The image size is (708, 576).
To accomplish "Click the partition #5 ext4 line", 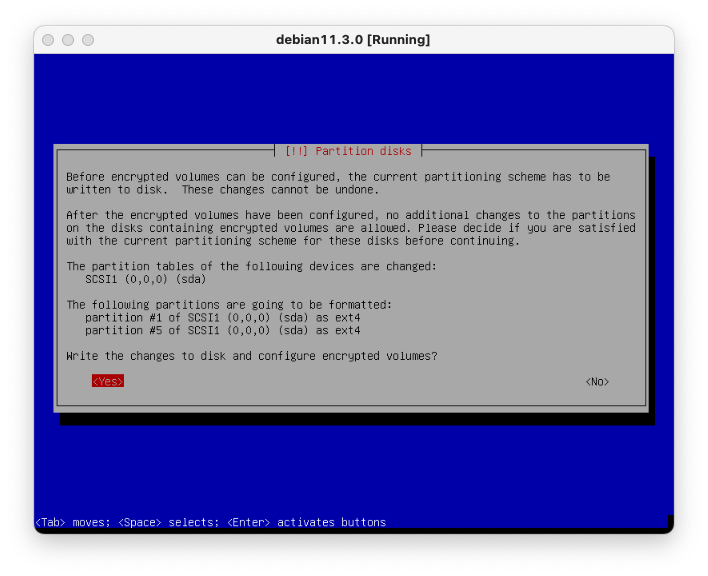I will 222,330.
